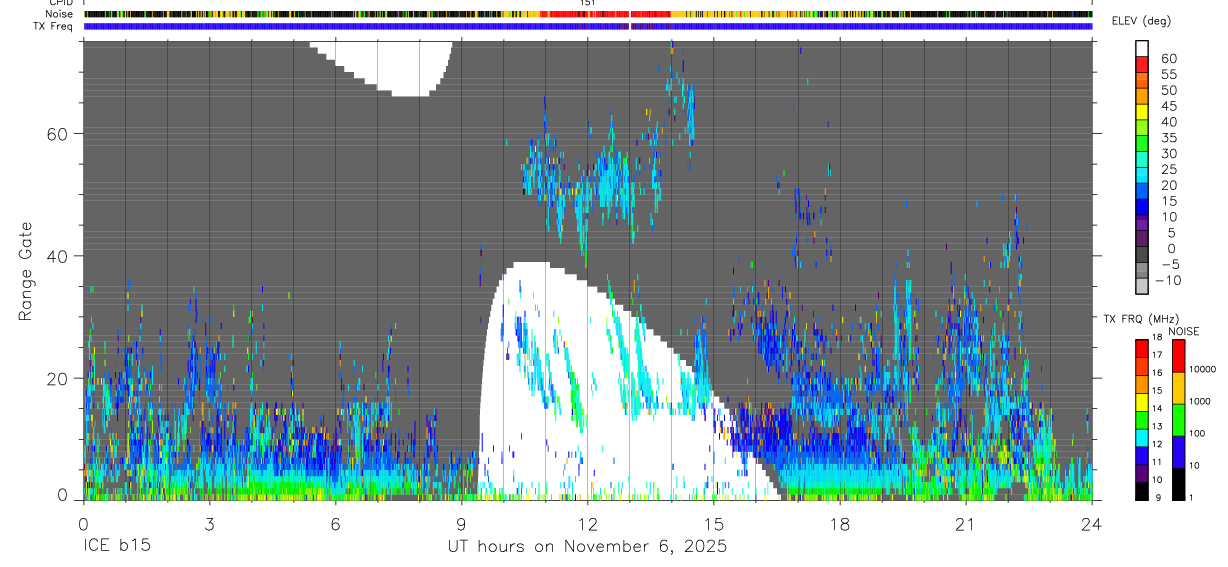This screenshot has height=567, width=1228.
Task: Click the '45' value in the ELEV legend
Action: (1168, 106)
